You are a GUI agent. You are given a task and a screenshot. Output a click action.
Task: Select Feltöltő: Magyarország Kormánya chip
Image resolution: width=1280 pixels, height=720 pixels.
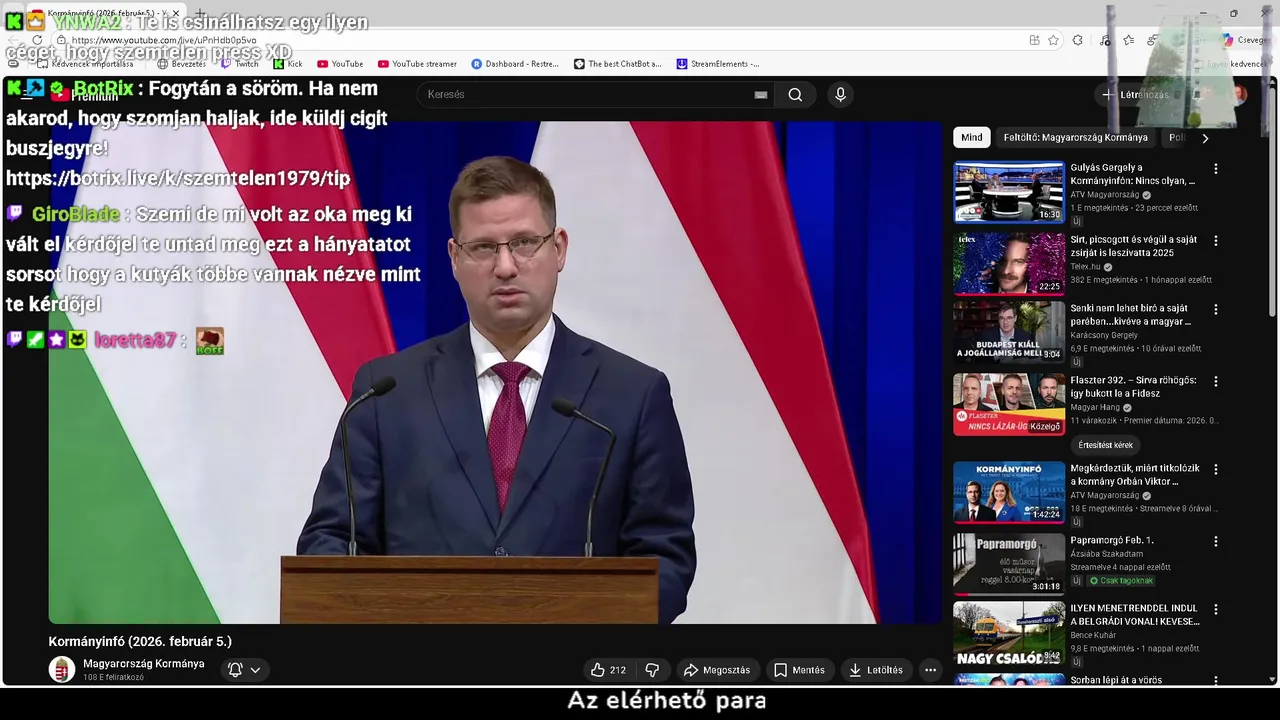tap(1076, 138)
